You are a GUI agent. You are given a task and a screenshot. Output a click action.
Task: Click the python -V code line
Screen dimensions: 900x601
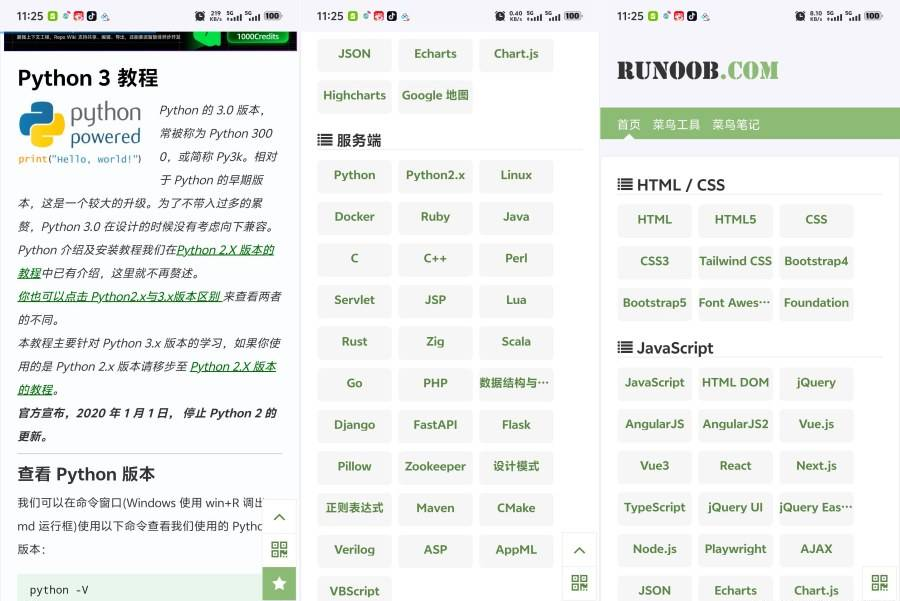point(59,590)
